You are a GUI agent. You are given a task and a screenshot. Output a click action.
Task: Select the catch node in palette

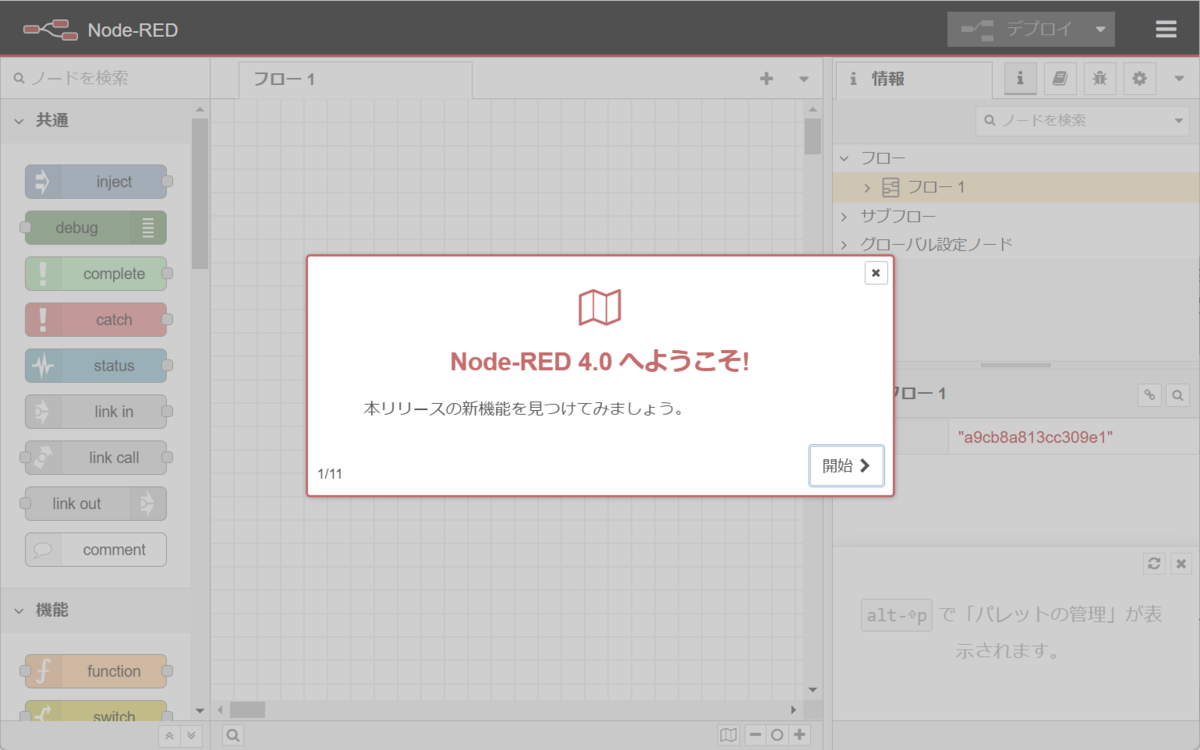tap(96, 320)
